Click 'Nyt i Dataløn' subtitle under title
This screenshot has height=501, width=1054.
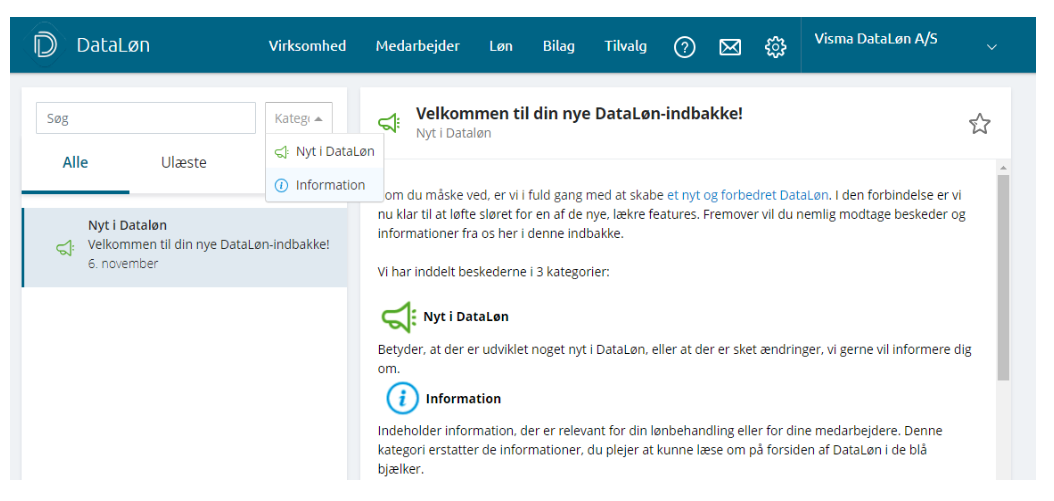(454, 133)
